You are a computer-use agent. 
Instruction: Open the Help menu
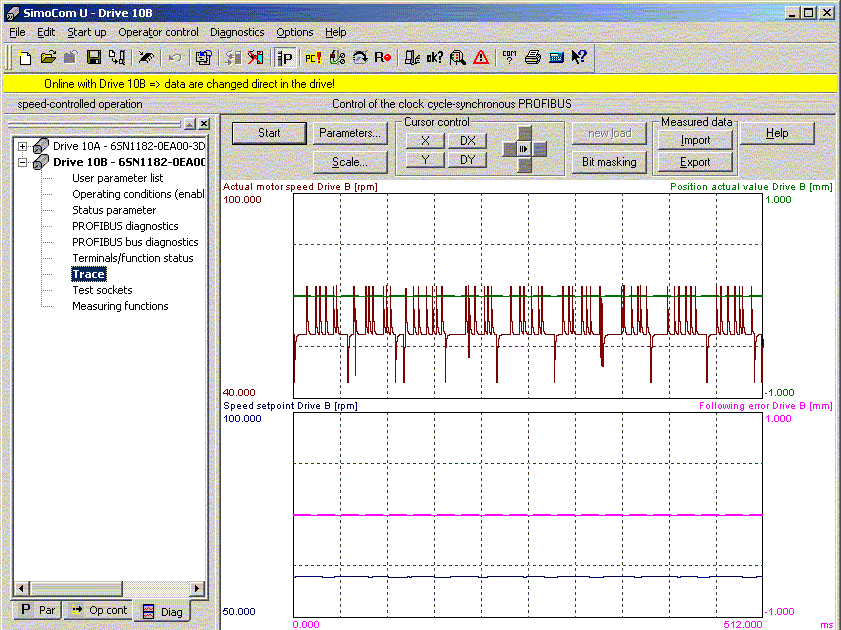click(x=336, y=32)
